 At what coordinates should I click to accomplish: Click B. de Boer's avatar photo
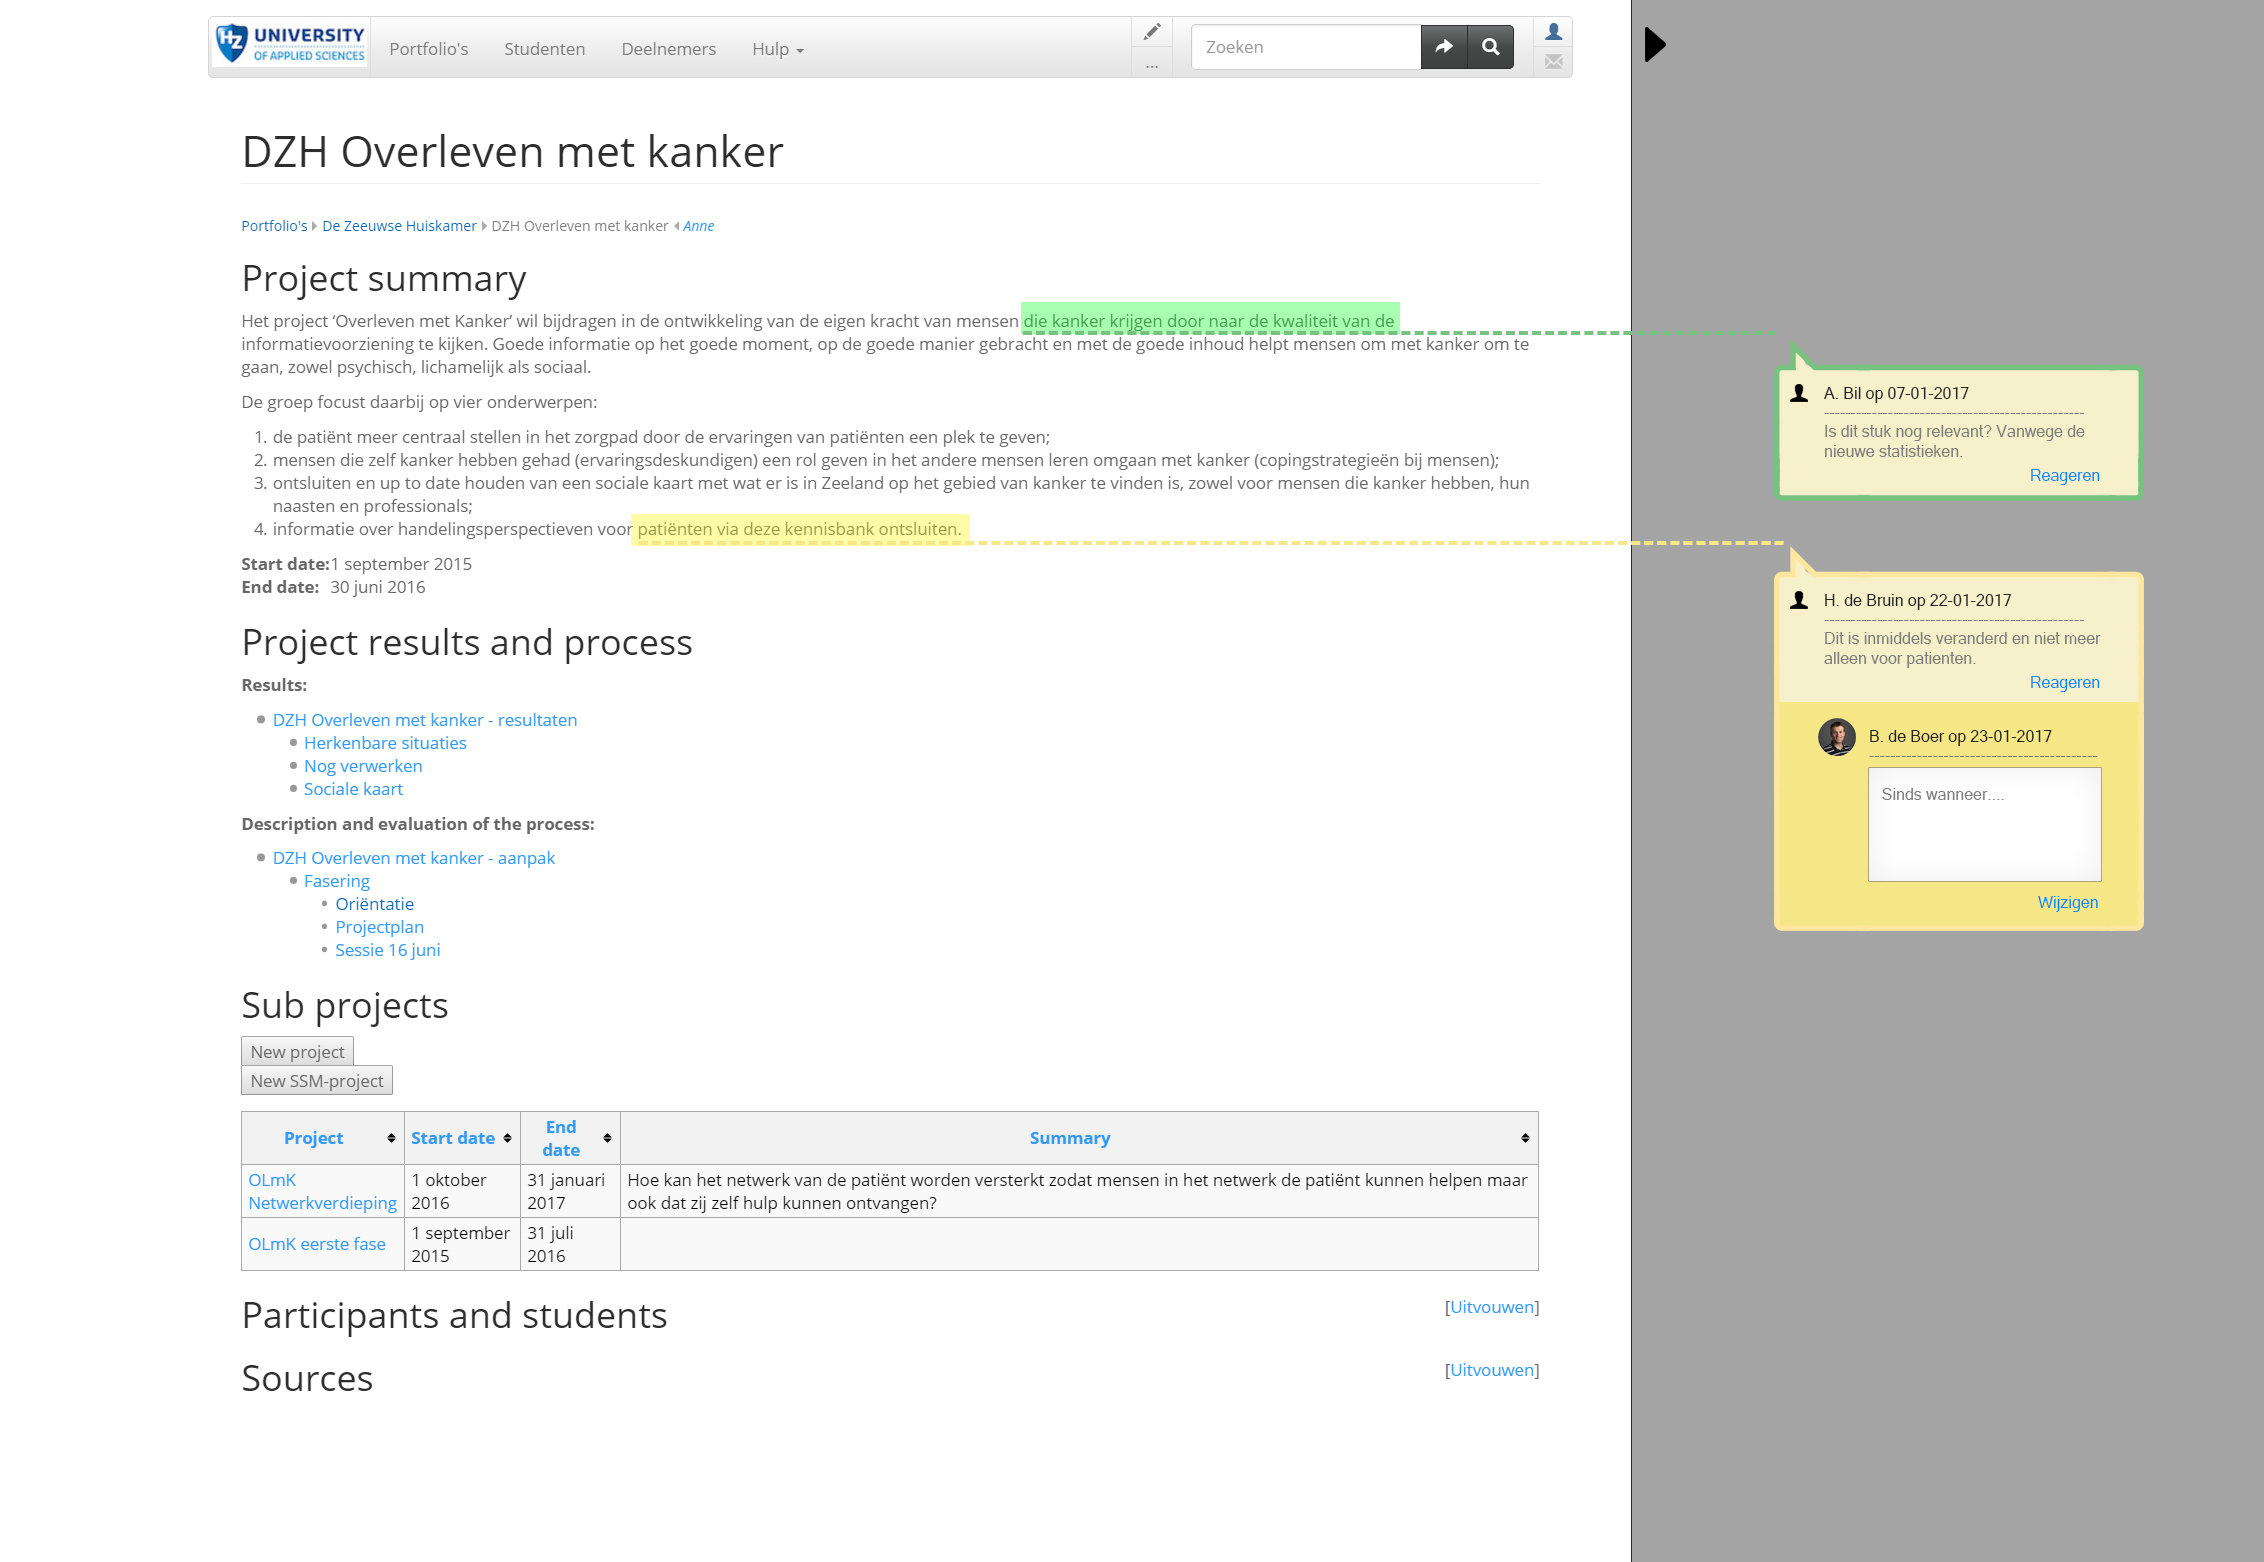click(1836, 737)
